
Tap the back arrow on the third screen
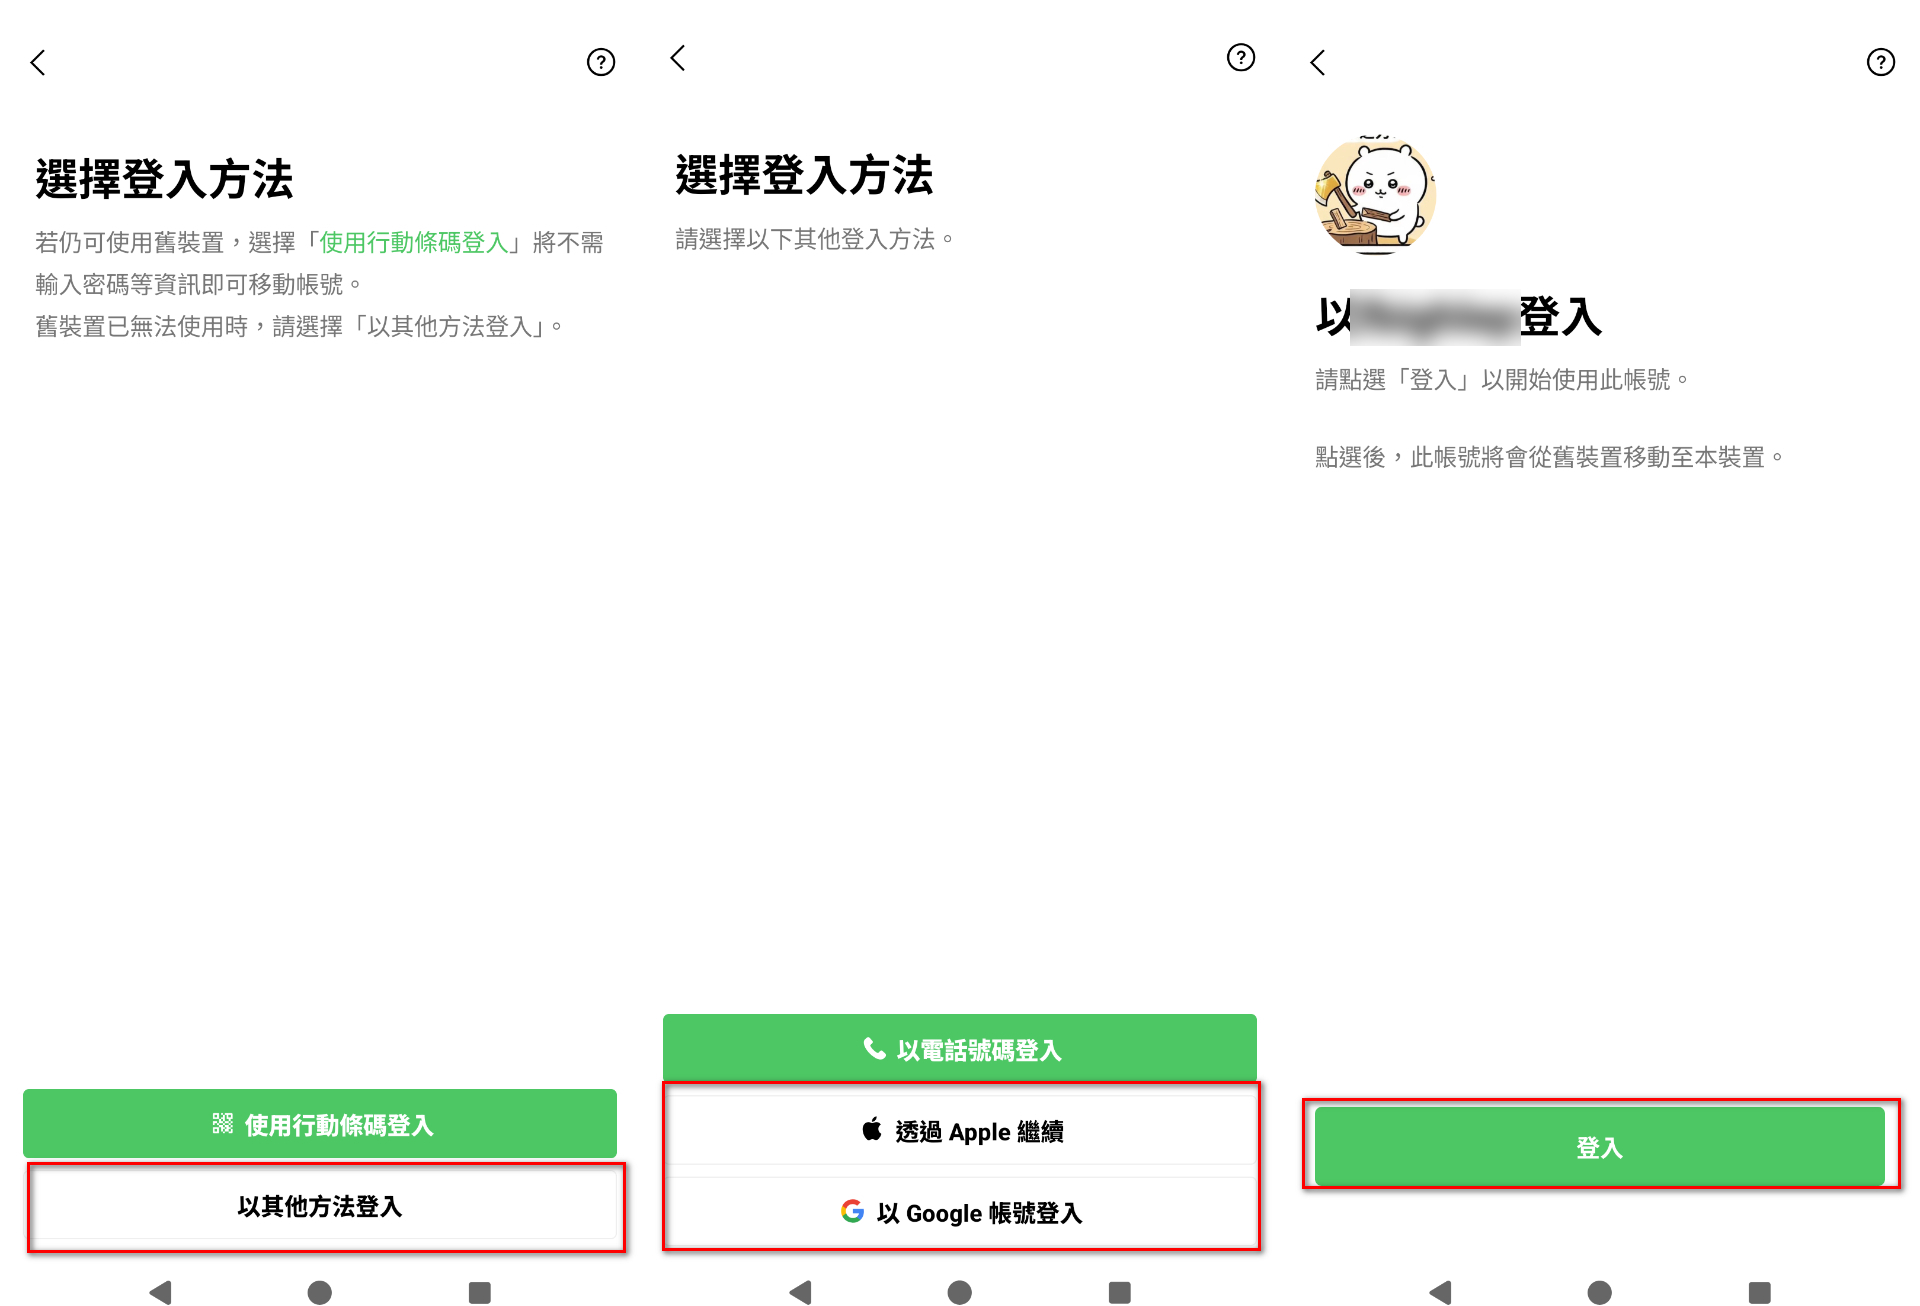[1318, 62]
